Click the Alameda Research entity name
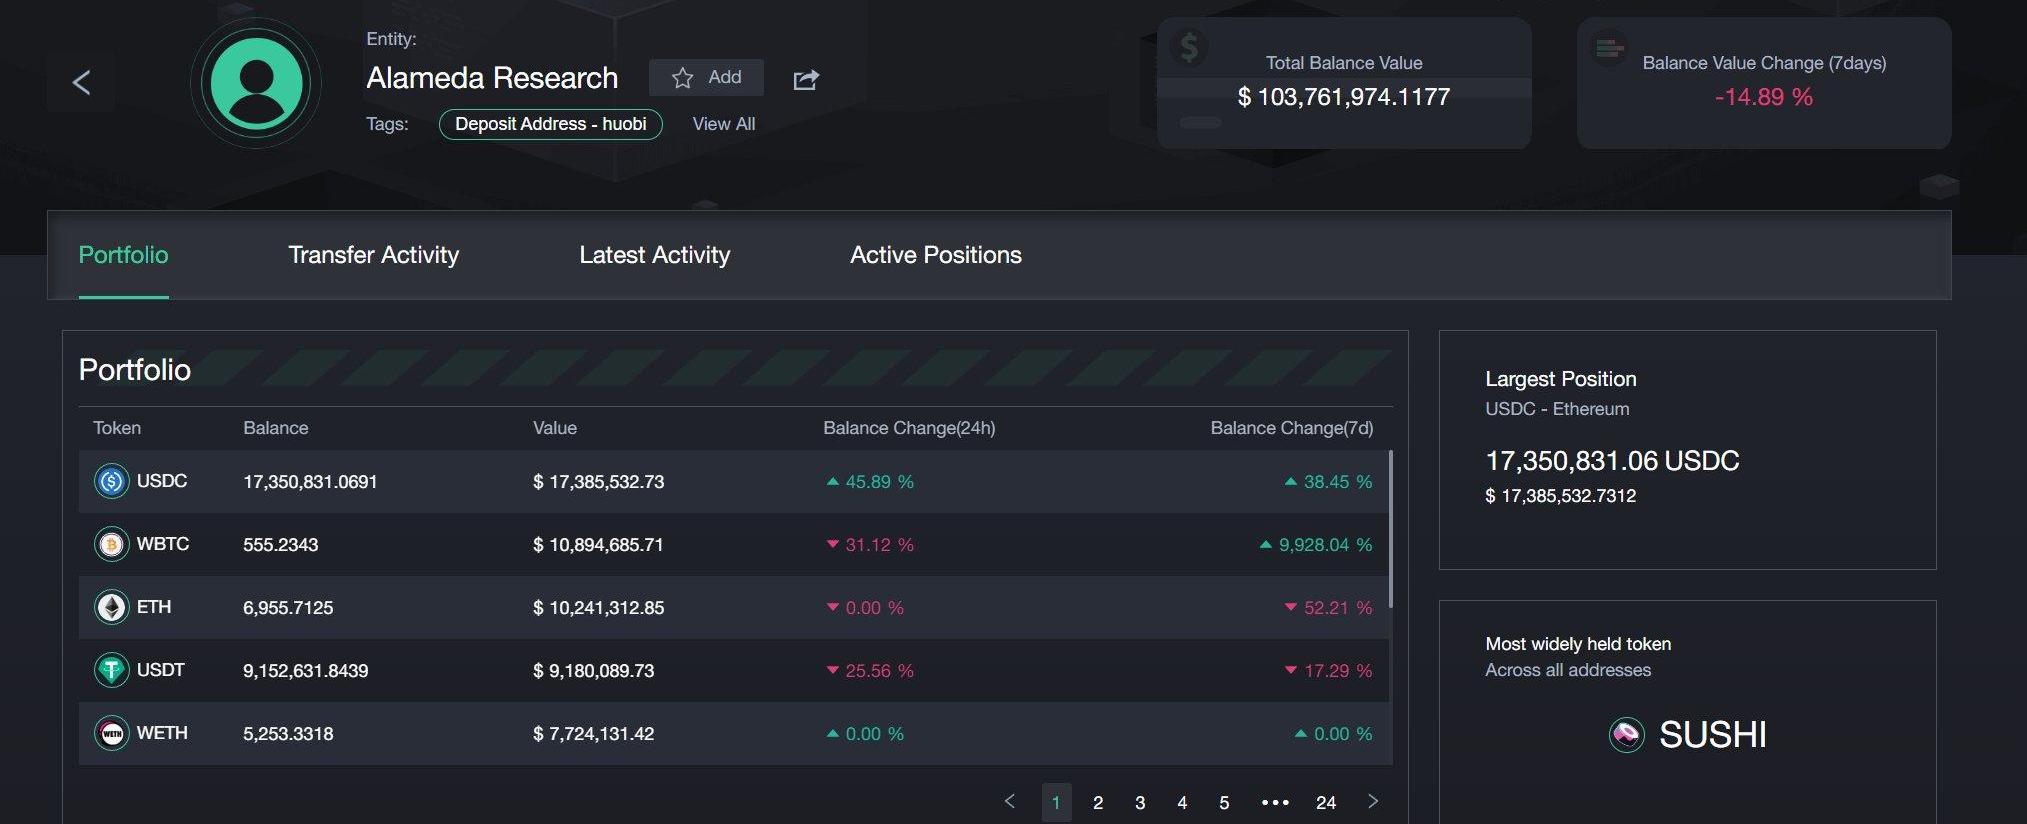The image size is (2027, 824). tap(492, 78)
